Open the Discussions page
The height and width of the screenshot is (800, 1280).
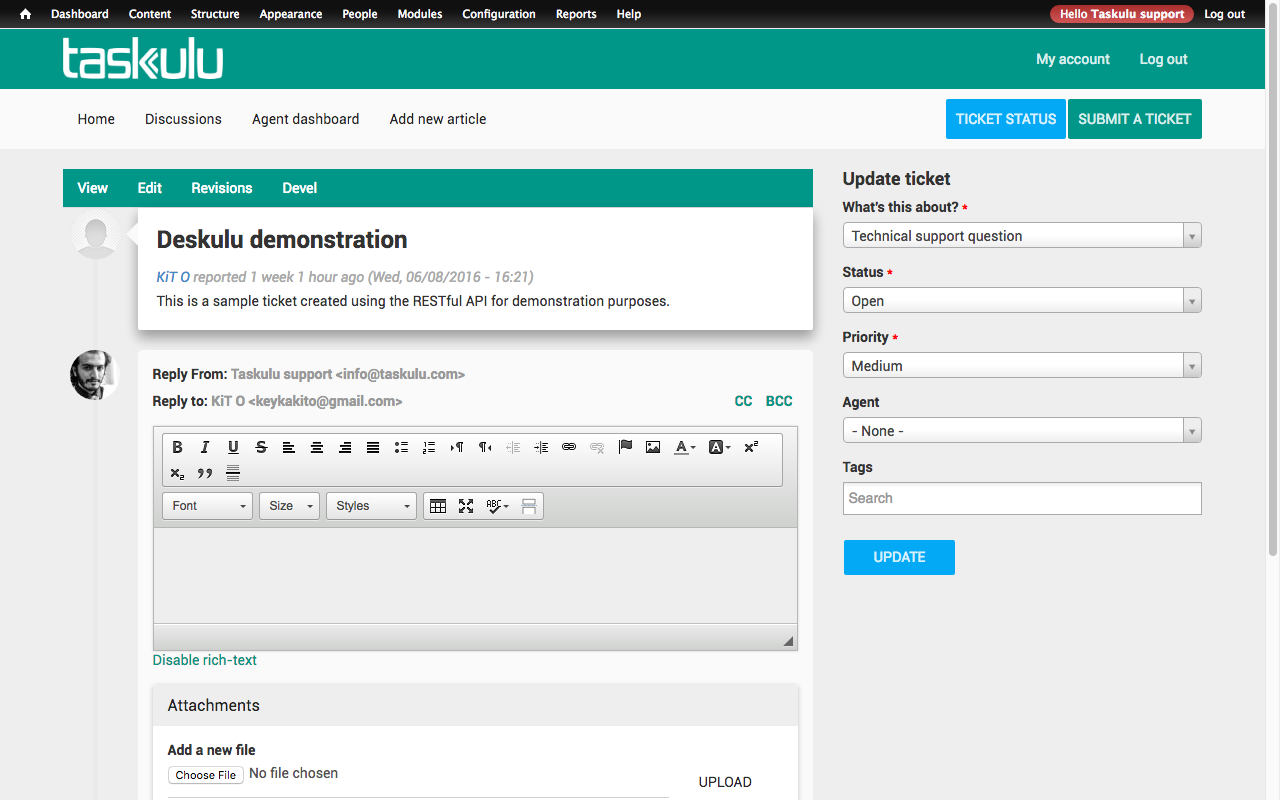pos(183,119)
